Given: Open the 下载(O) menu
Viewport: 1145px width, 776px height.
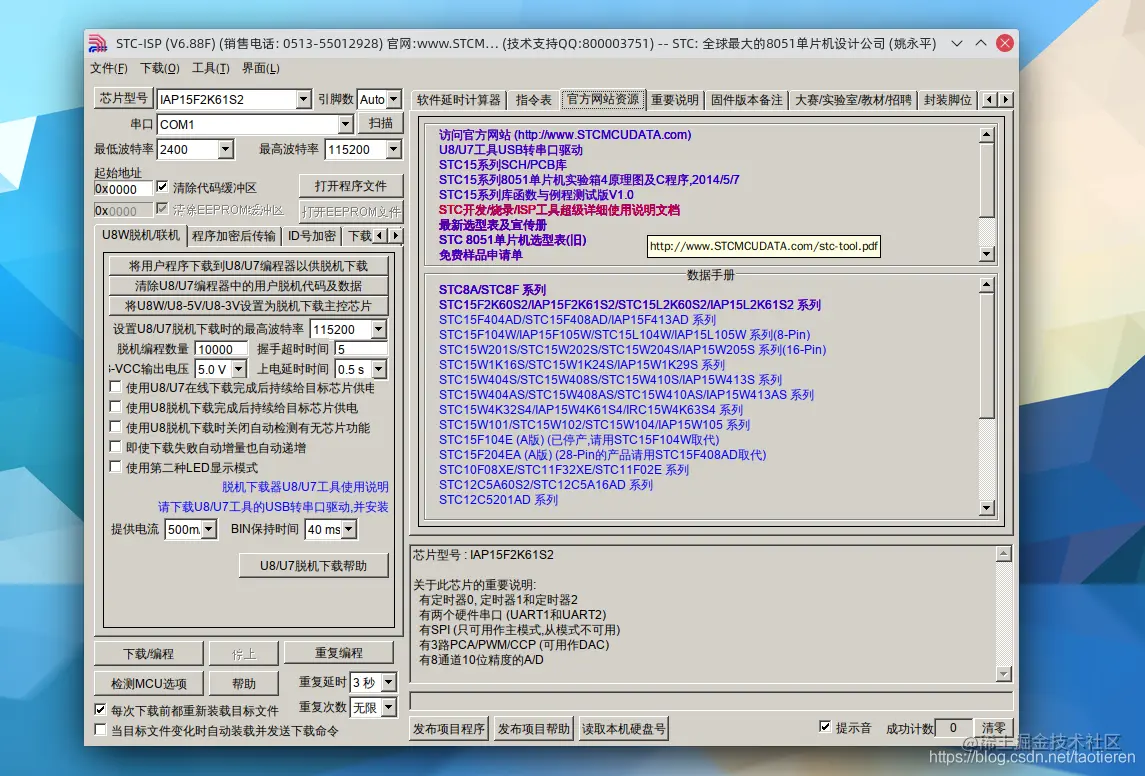Looking at the screenshot, I should tap(160, 68).
